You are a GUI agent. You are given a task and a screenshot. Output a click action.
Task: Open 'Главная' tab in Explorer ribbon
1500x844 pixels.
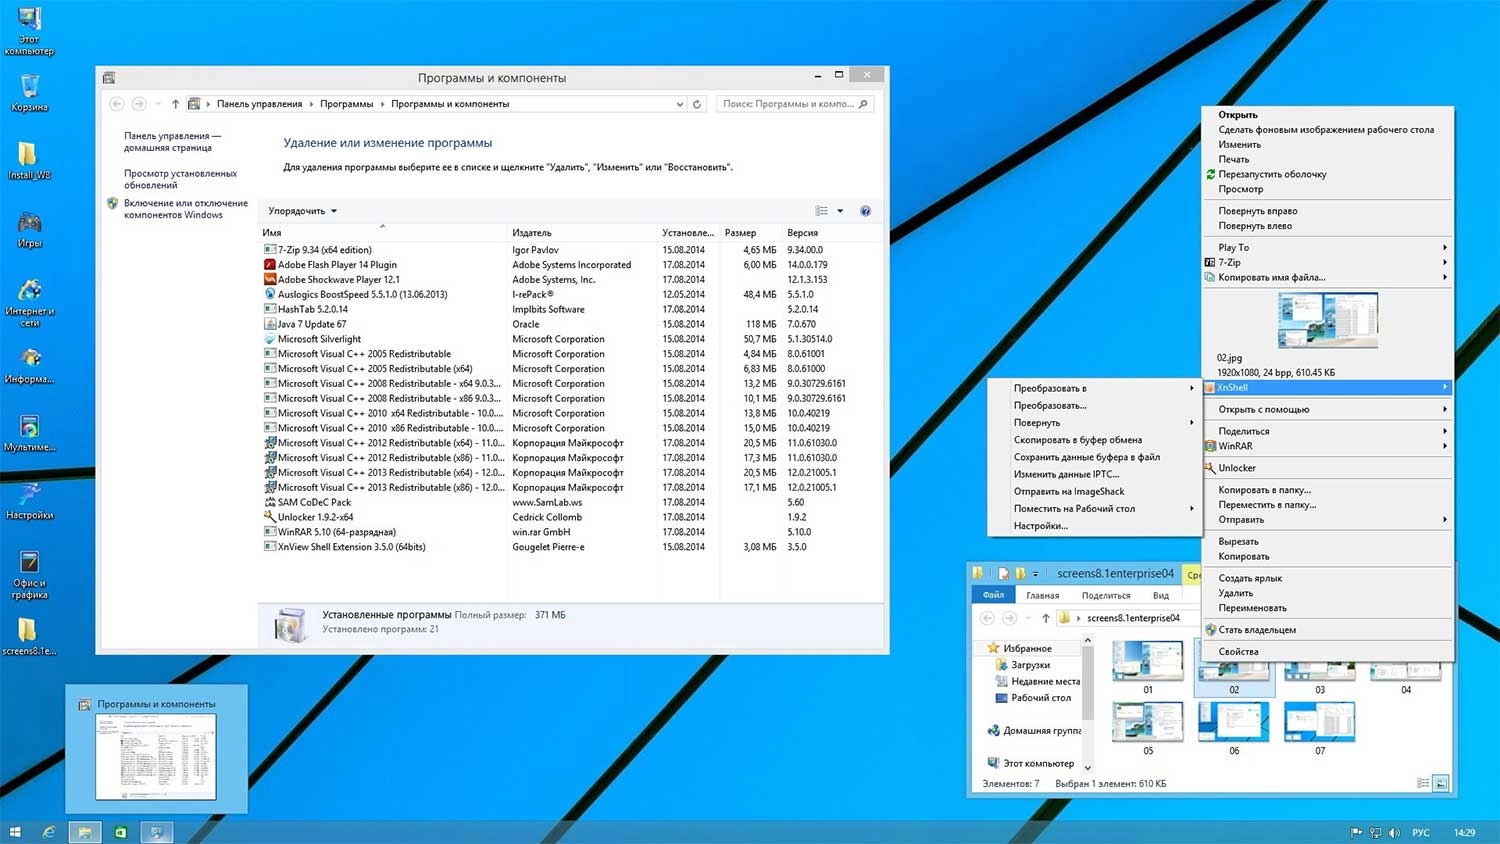pyautogui.click(x=1042, y=595)
